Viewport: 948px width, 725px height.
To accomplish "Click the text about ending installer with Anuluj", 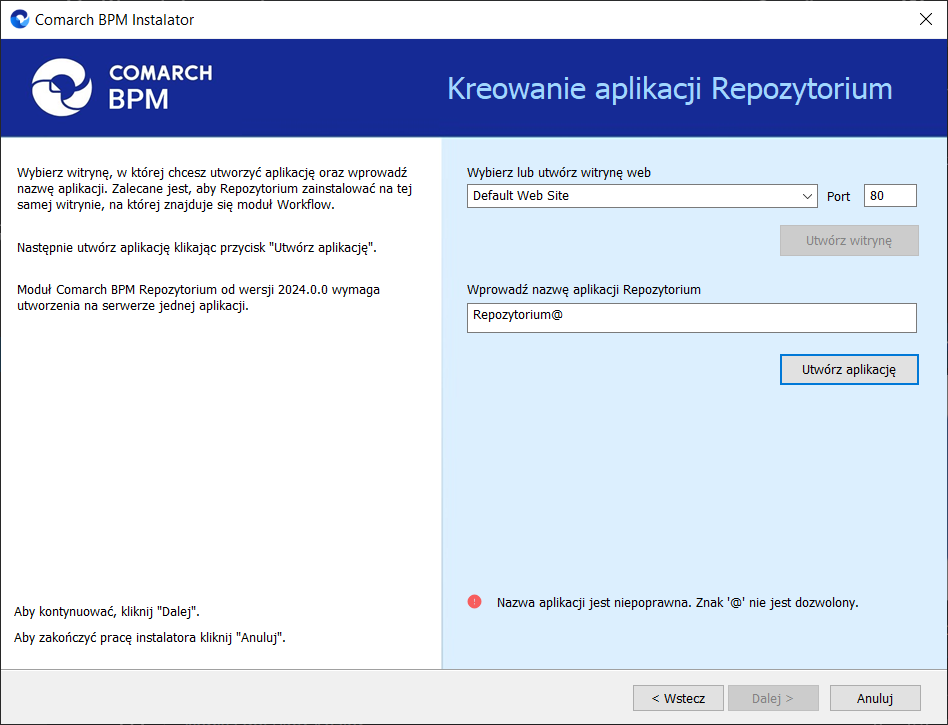I will tap(150, 638).
